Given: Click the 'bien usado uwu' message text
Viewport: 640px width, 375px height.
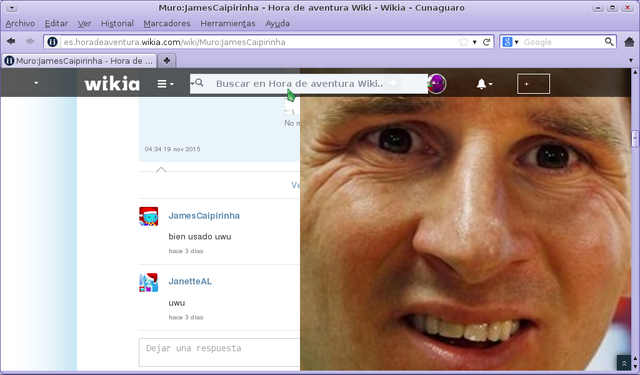Looking at the screenshot, I should 200,237.
